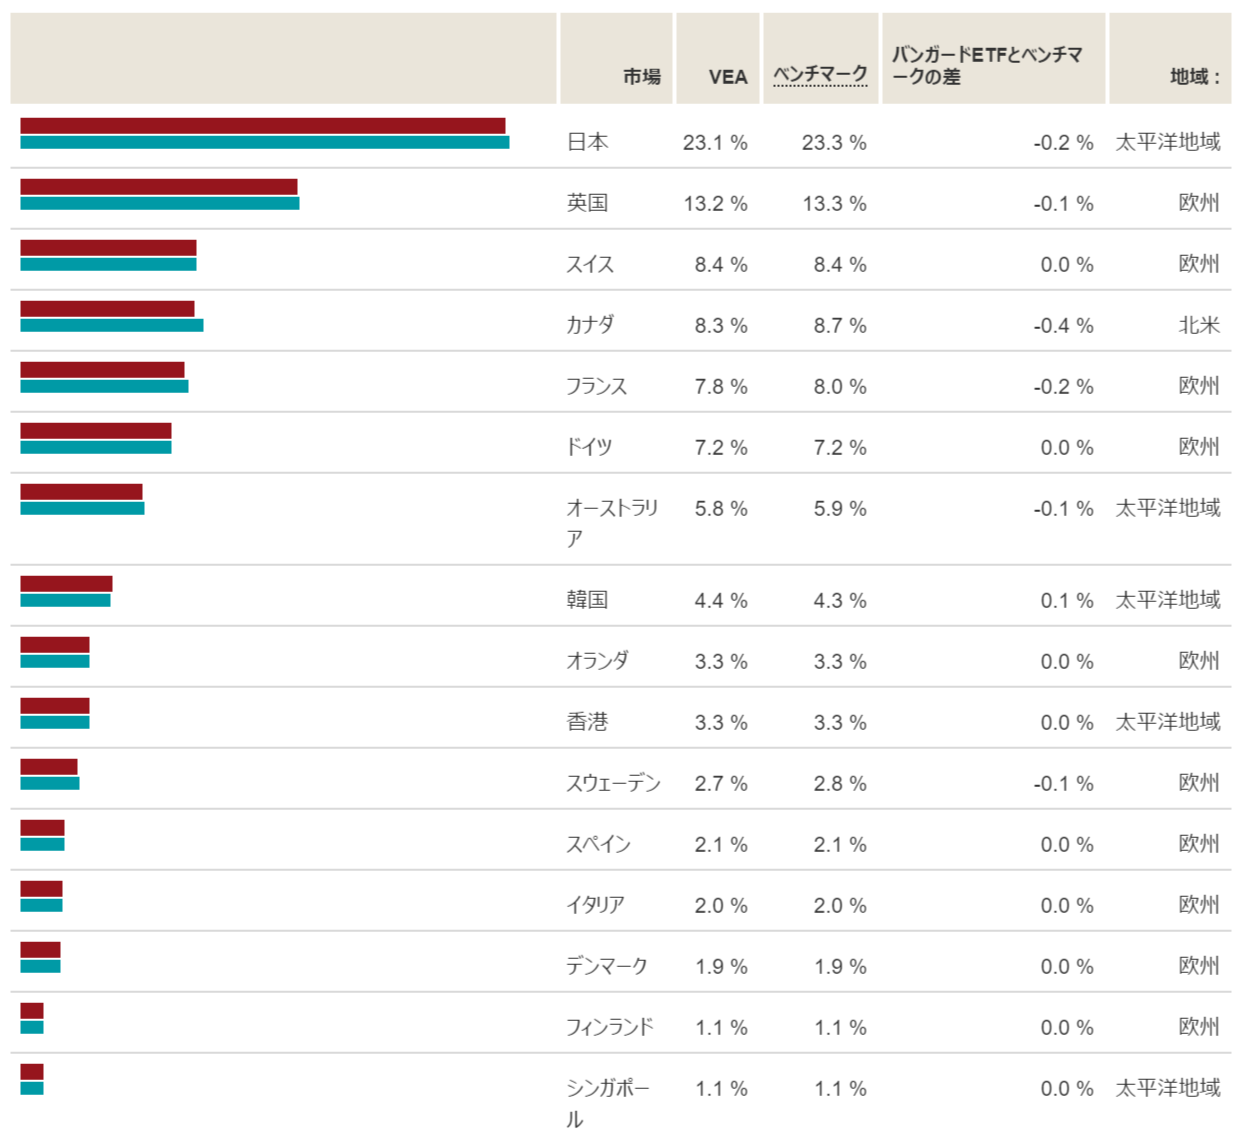Click the 北米 region cell
This screenshot has height=1141, width=1239.
point(1198,325)
